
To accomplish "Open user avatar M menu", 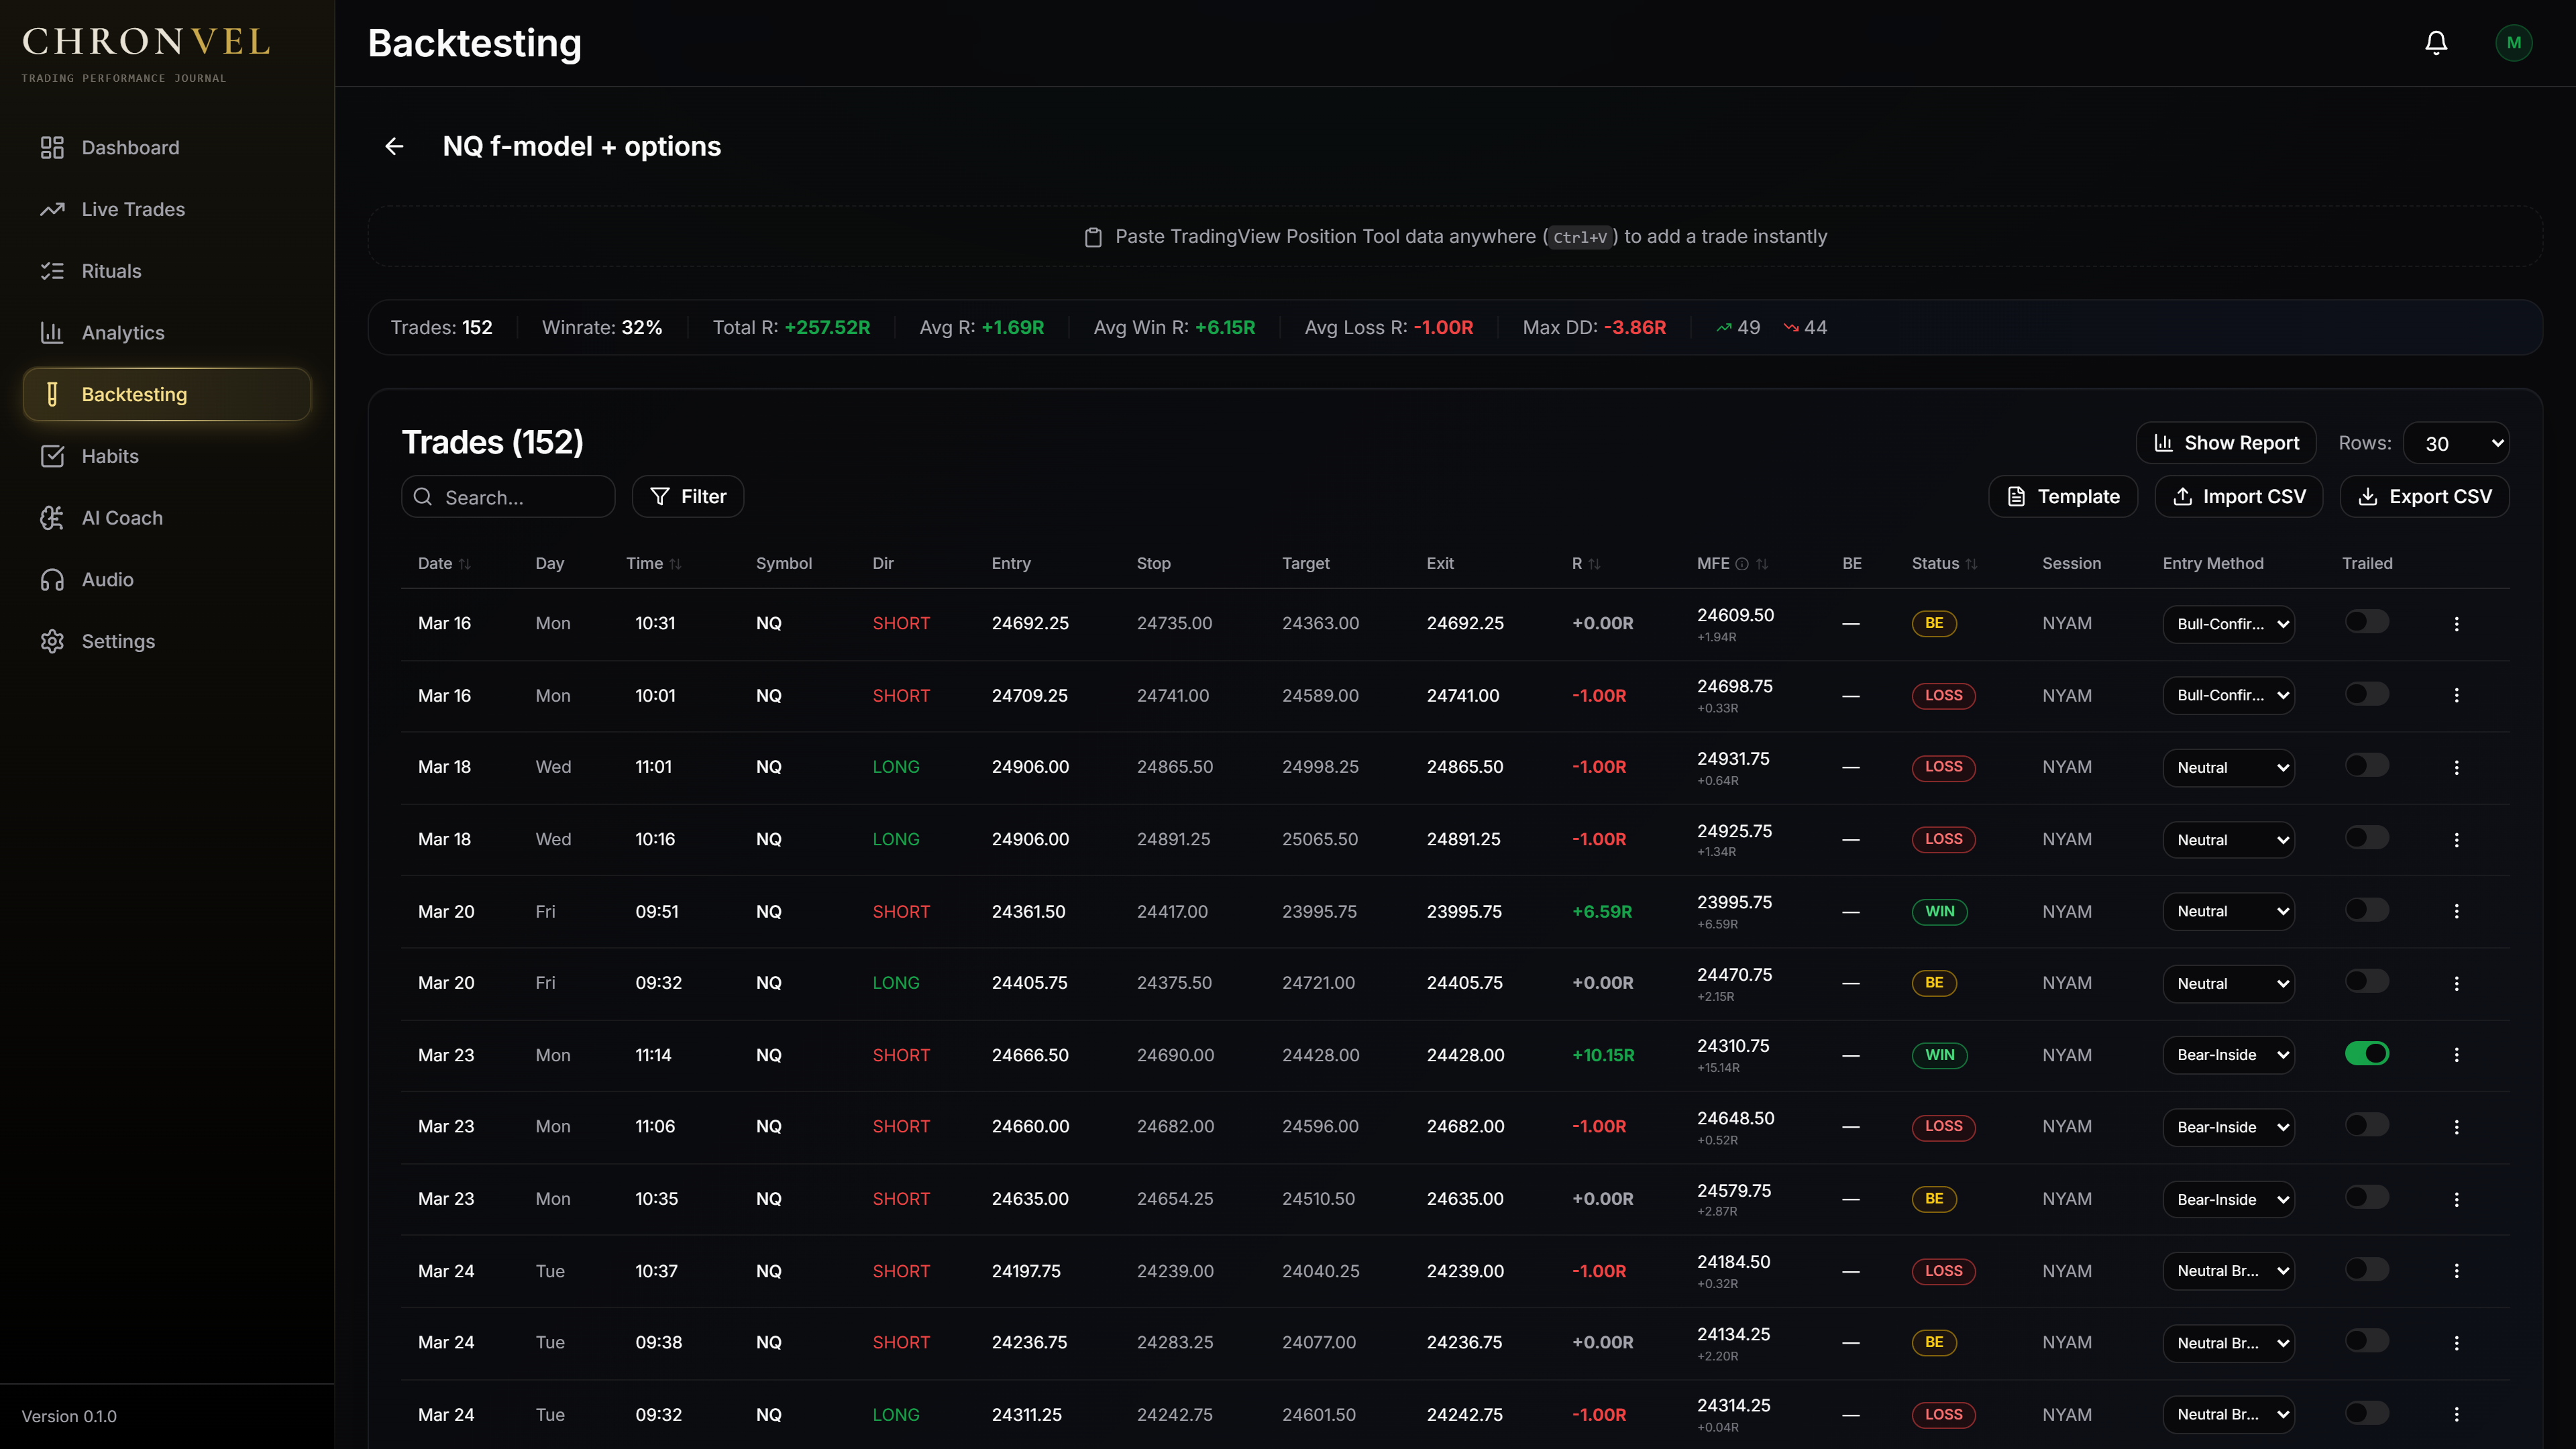I will [2513, 43].
